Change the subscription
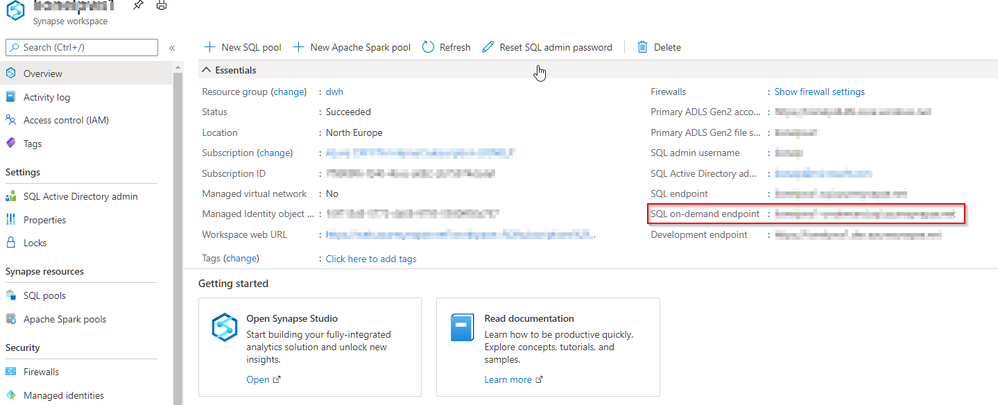The height and width of the screenshot is (405, 998). (x=275, y=153)
